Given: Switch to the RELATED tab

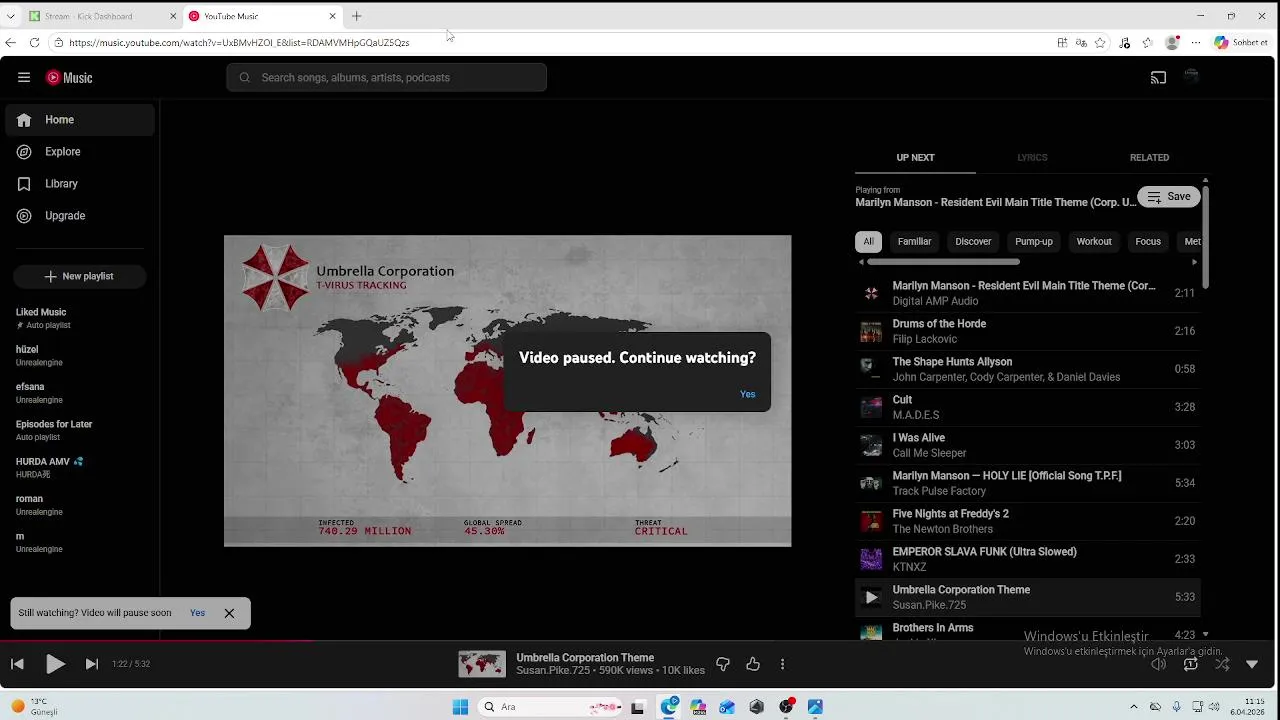Looking at the screenshot, I should (1149, 158).
